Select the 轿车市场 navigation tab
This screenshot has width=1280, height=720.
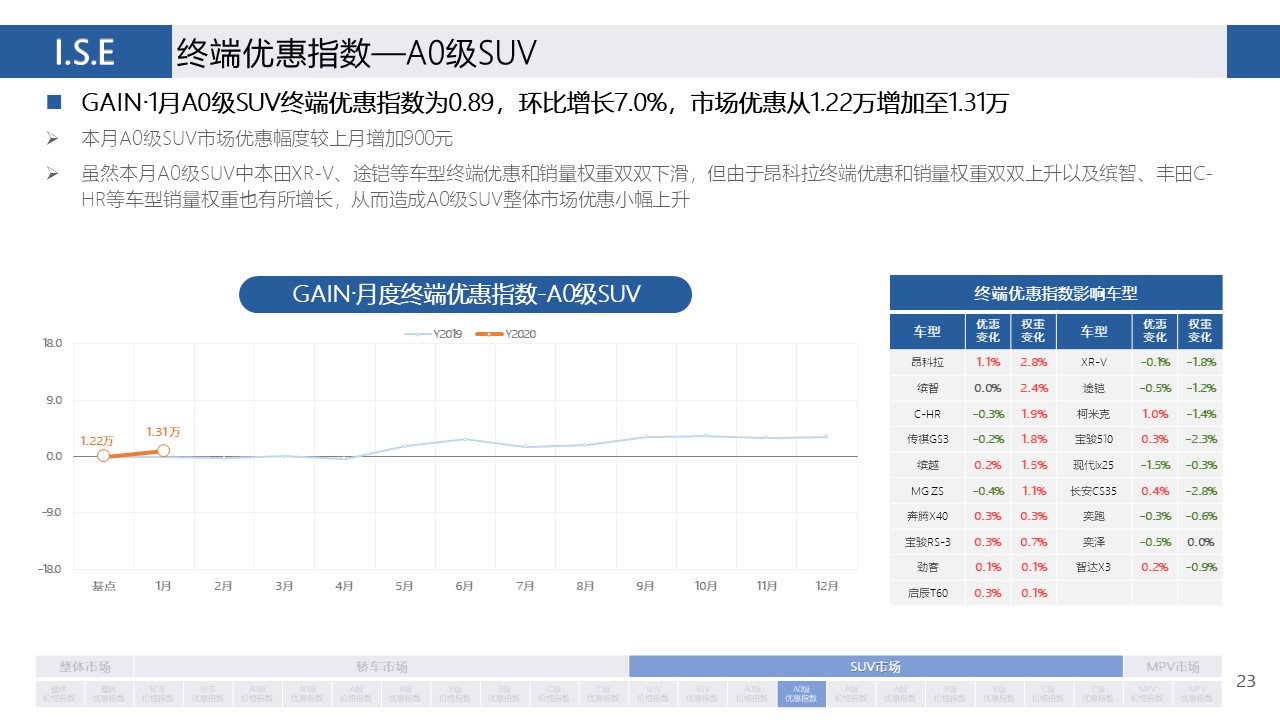381,667
